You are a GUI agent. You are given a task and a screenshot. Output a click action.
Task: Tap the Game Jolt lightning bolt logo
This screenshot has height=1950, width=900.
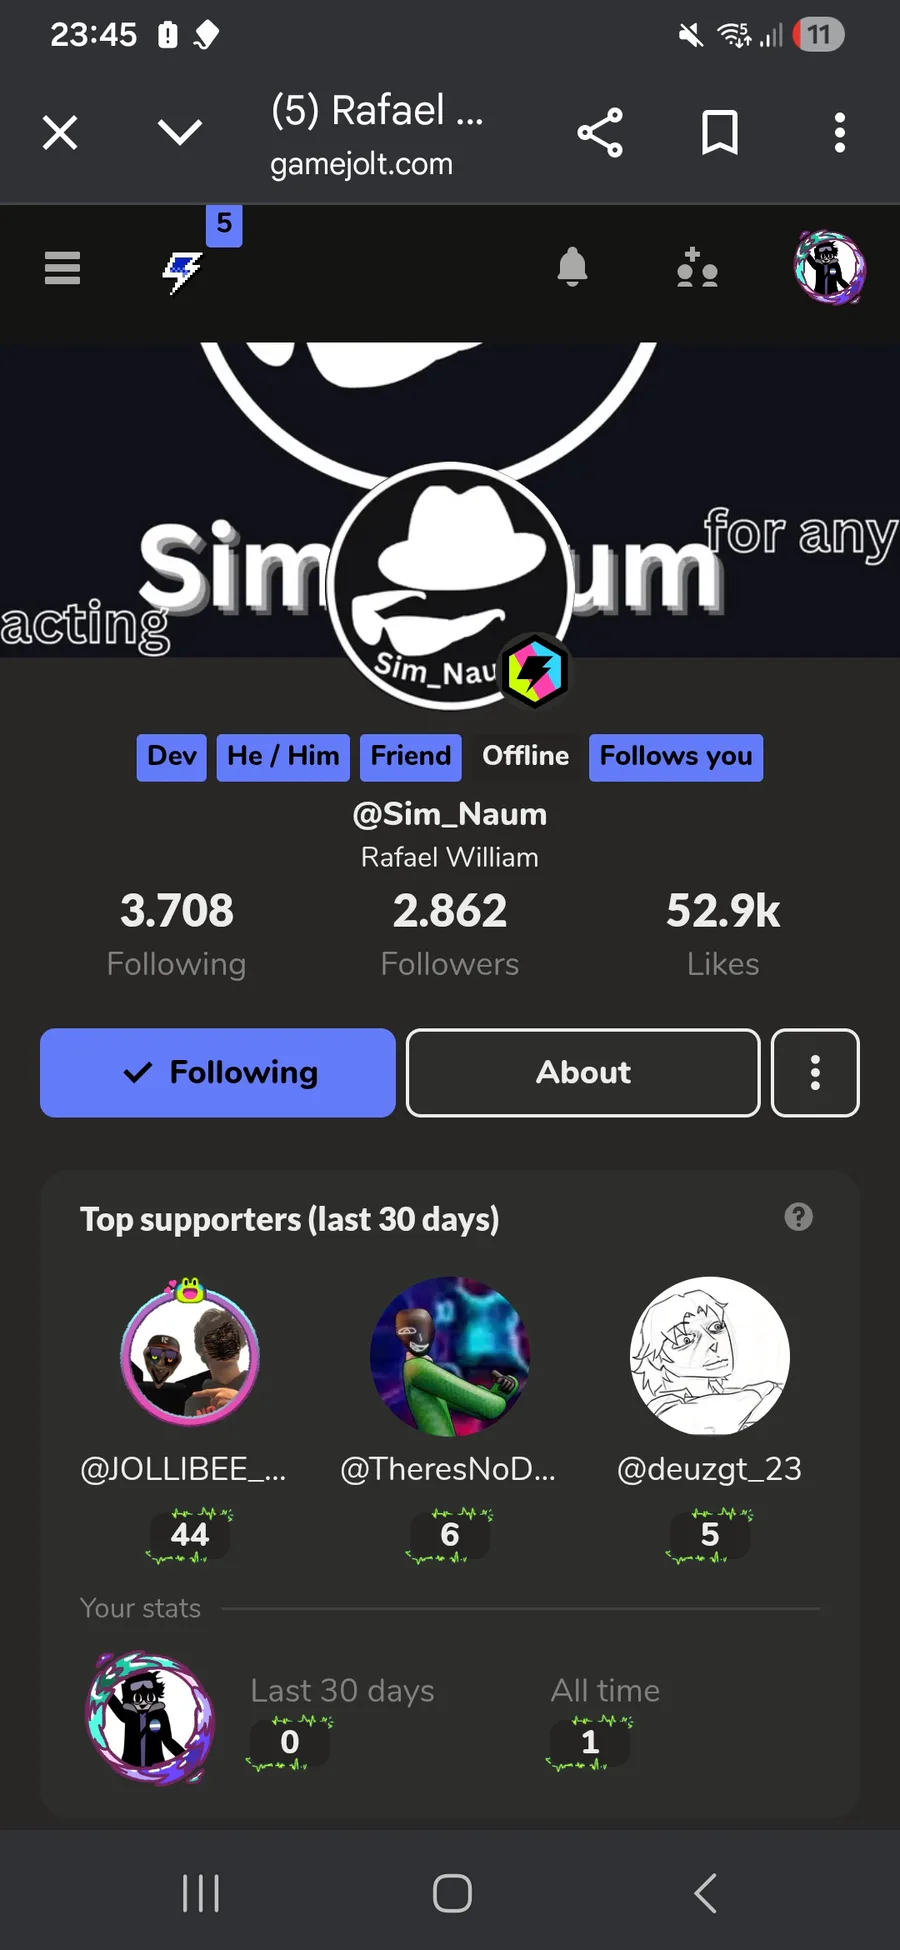[x=183, y=271]
